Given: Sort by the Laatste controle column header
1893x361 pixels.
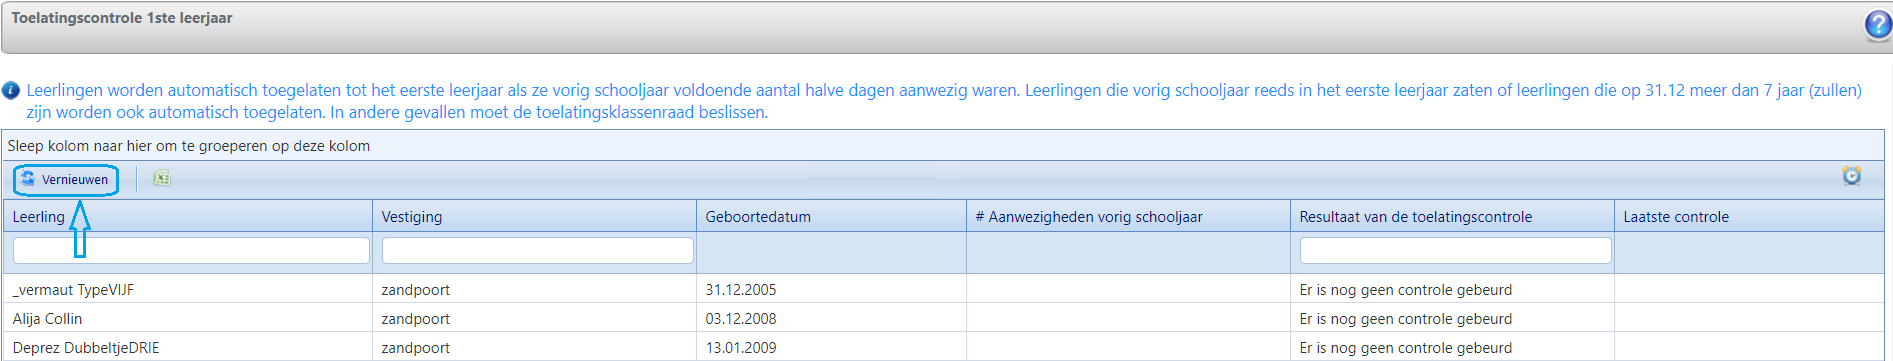Looking at the screenshot, I should (1675, 217).
